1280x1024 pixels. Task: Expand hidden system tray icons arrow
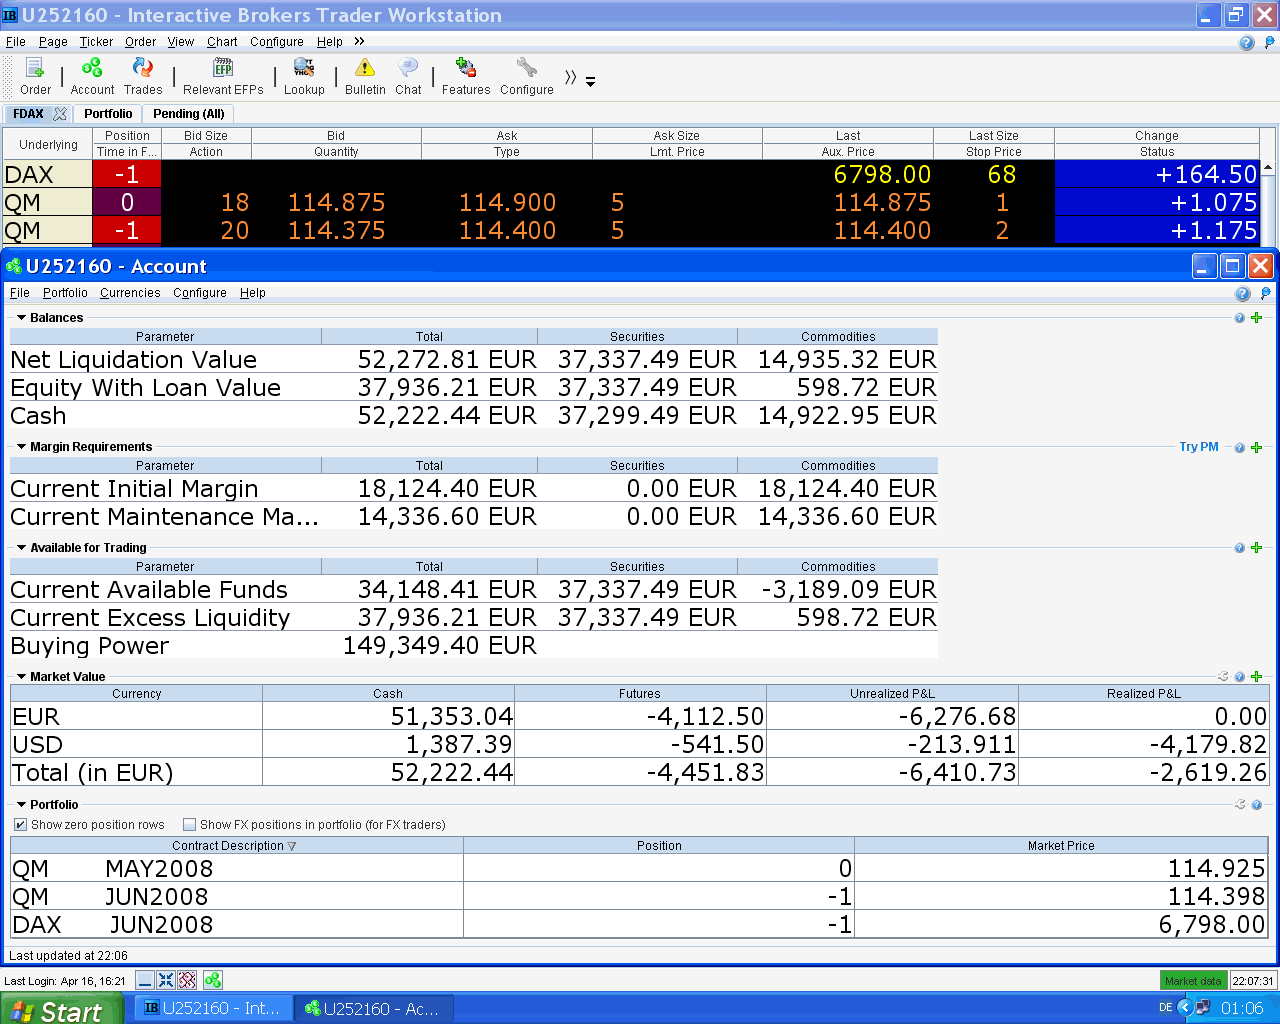click(1184, 1008)
